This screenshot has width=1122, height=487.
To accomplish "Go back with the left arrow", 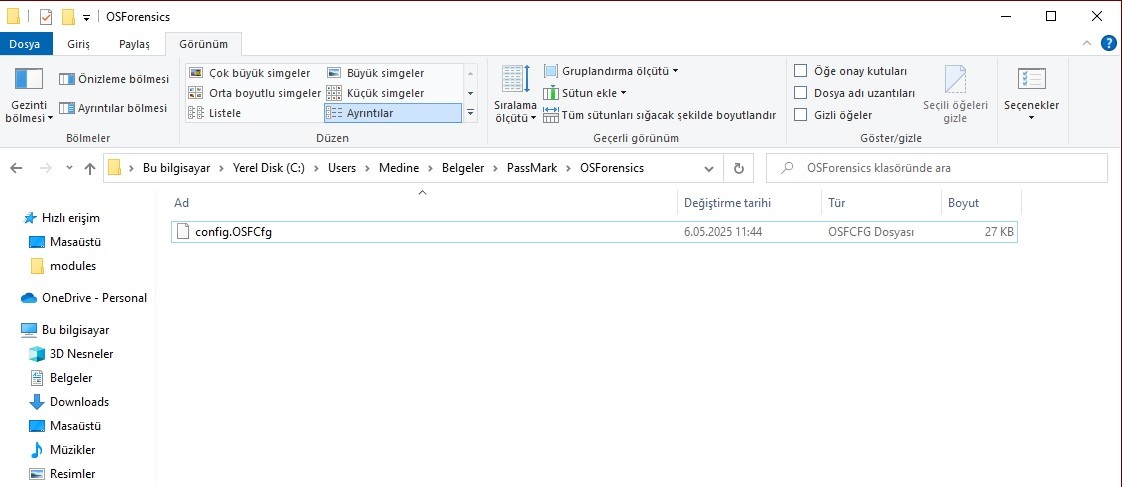I will coord(16,169).
